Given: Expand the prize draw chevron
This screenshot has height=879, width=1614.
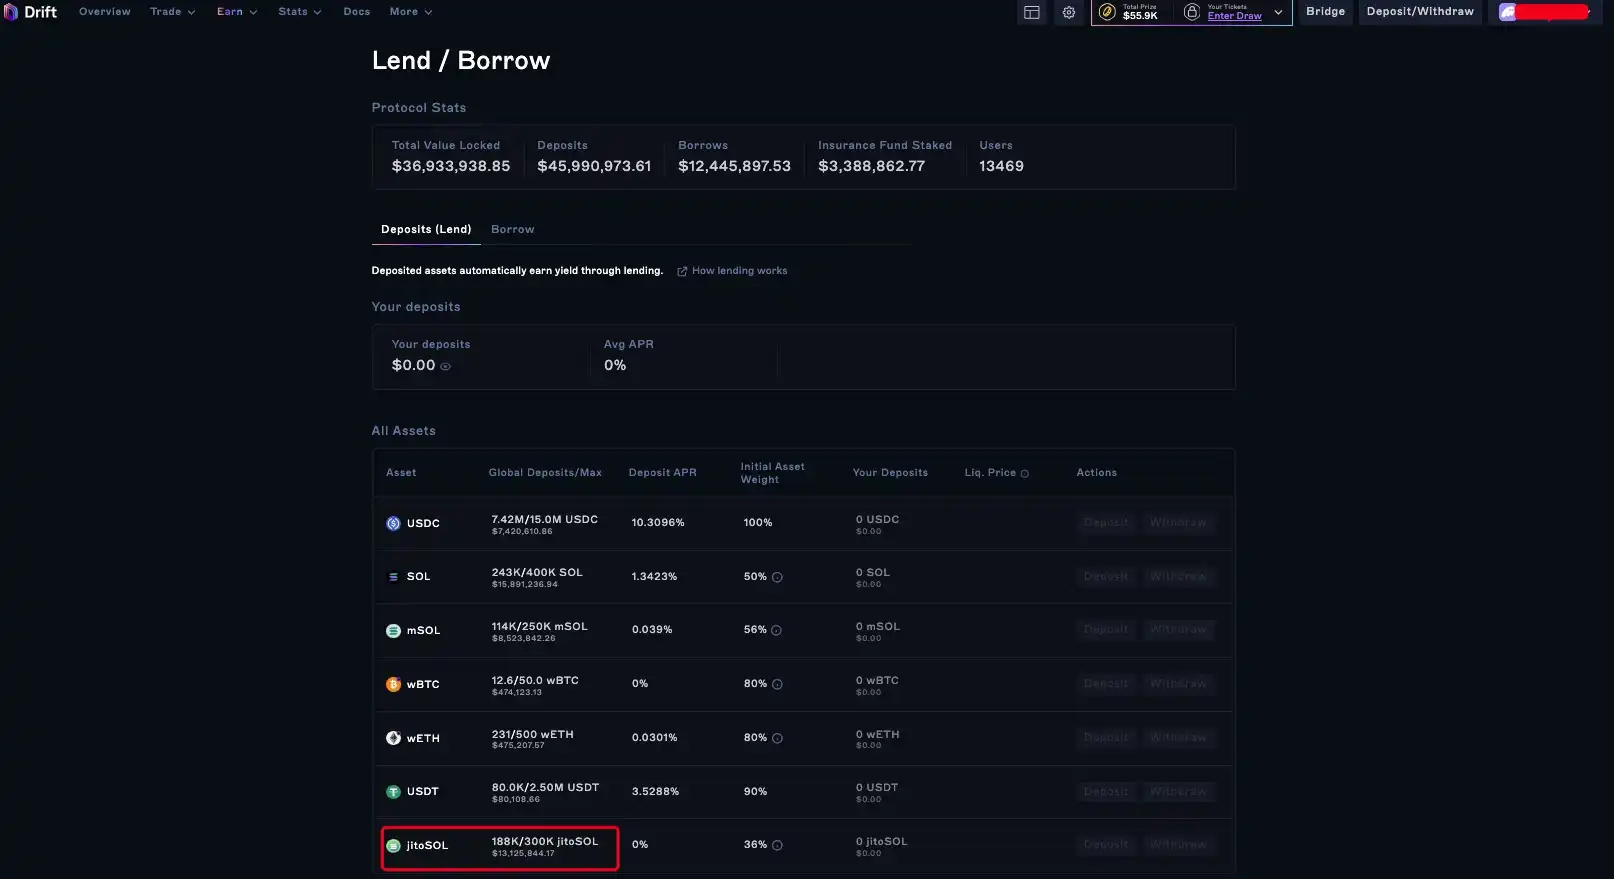Looking at the screenshot, I should click(1278, 12).
